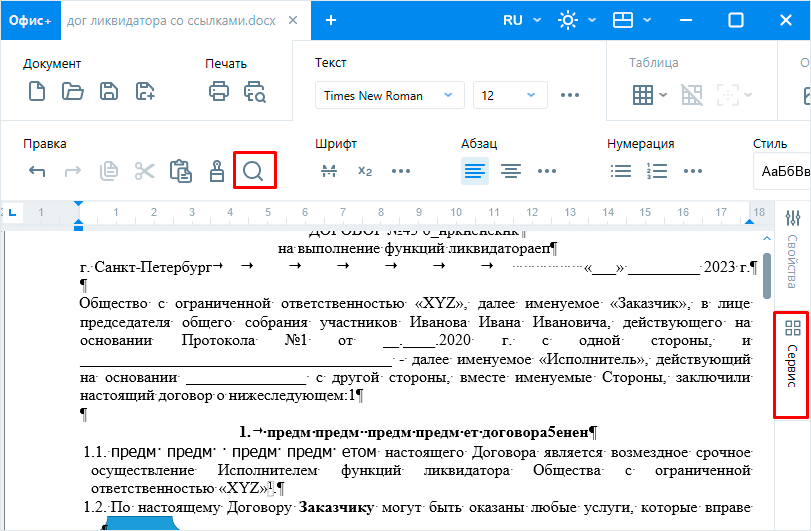Image resolution: width=811 pixels, height=531 pixels.
Task: Save the document with the floppy disk icon
Action: click(x=109, y=93)
